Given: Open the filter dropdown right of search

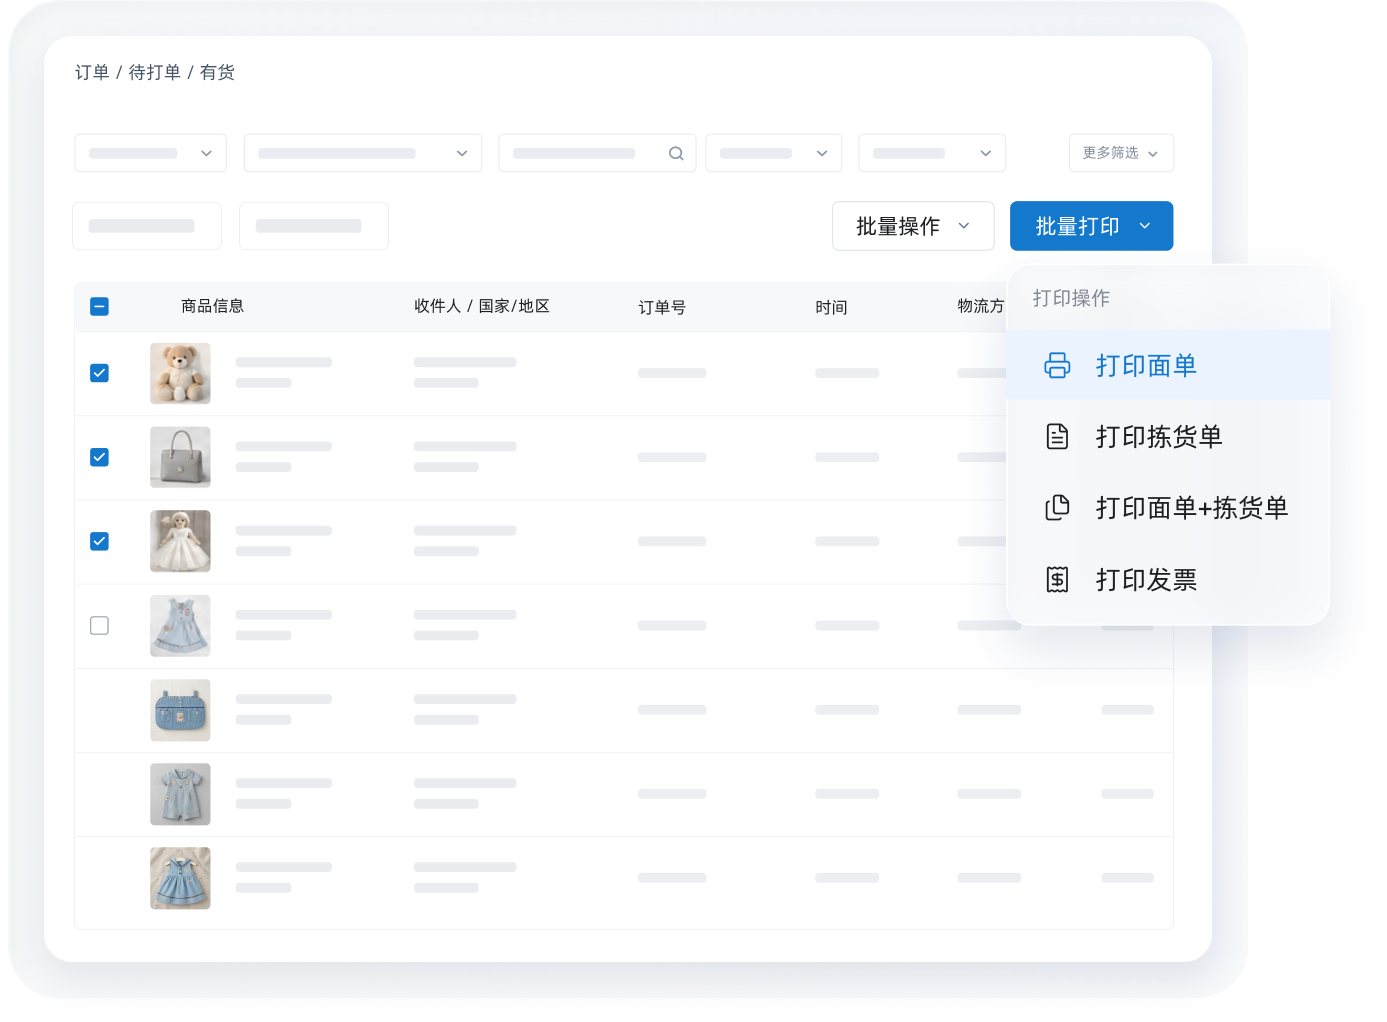Looking at the screenshot, I should pos(774,153).
